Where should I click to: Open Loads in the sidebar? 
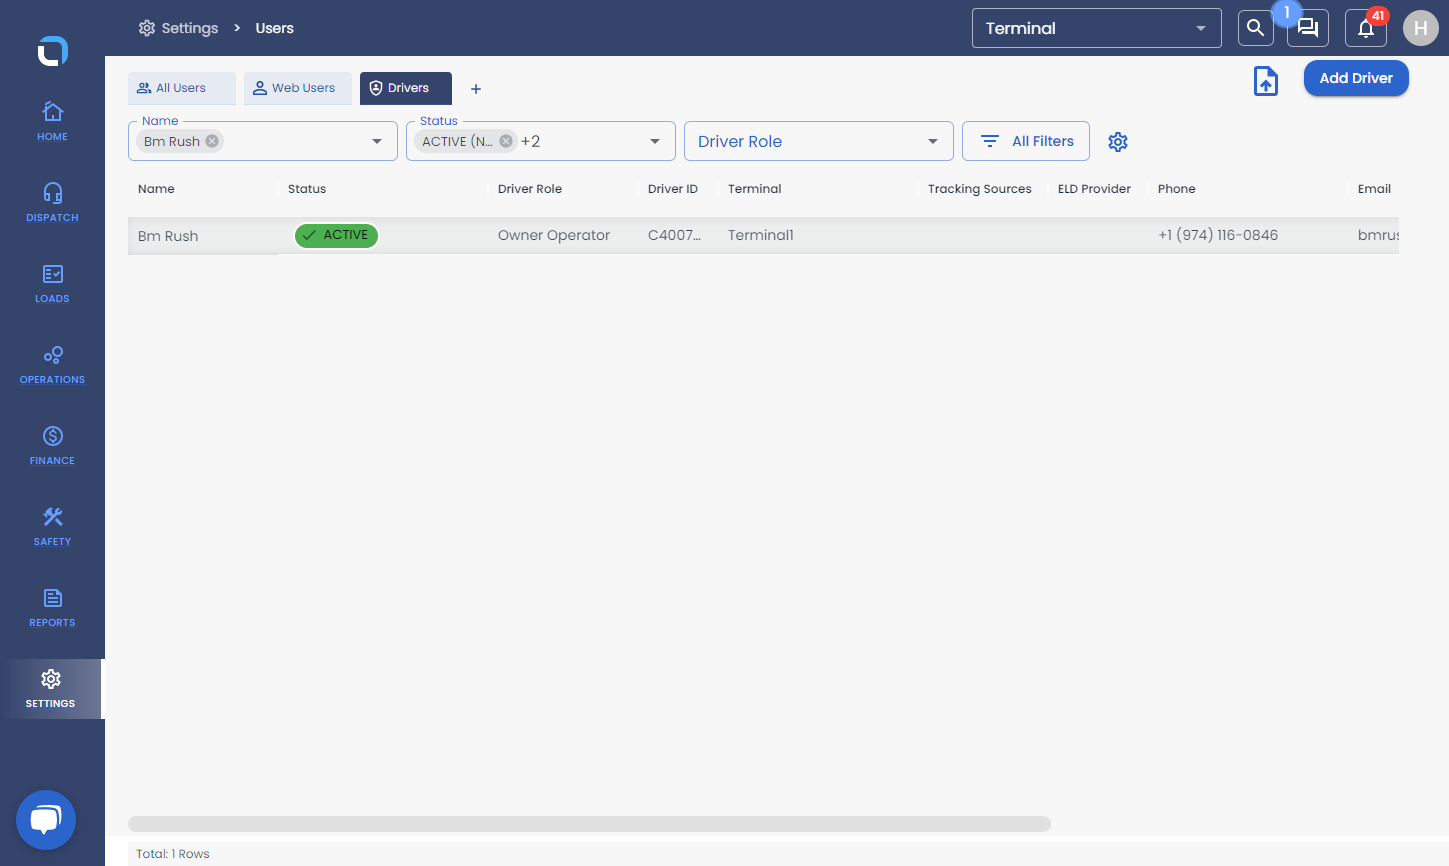pyautogui.click(x=52, y=283)
